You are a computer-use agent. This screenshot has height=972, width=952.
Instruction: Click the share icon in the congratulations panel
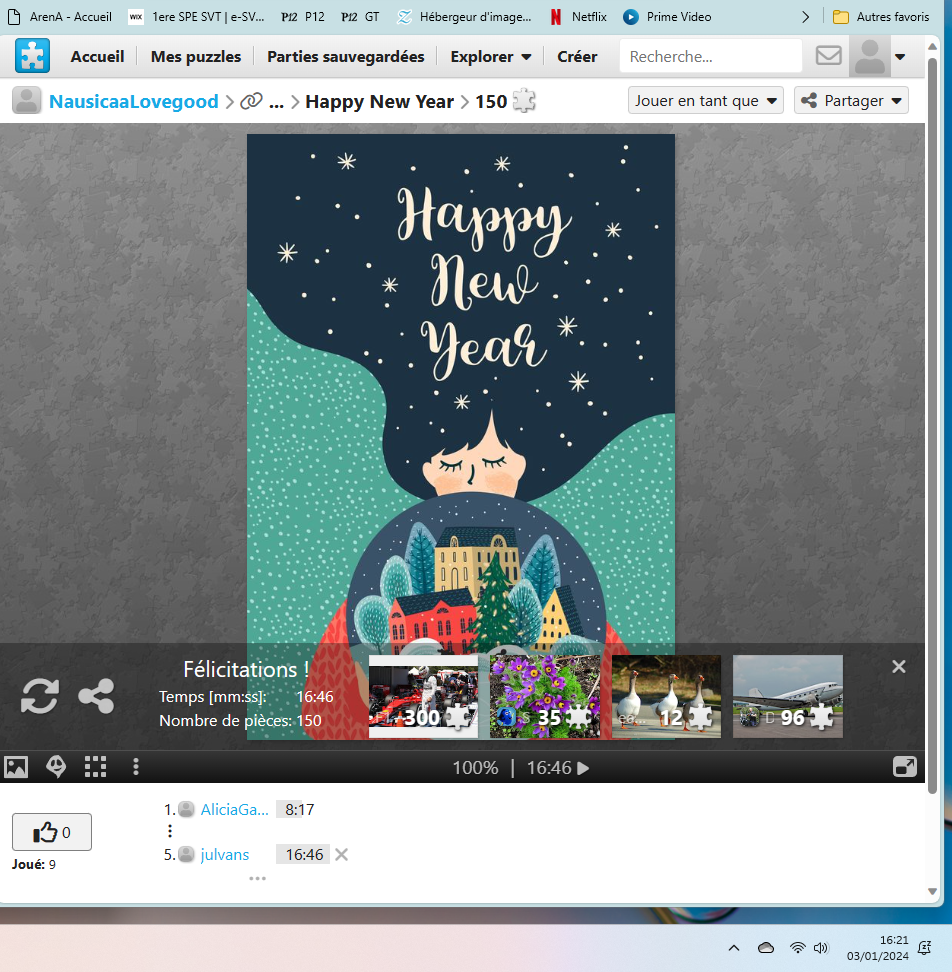[x=96, y=696]
